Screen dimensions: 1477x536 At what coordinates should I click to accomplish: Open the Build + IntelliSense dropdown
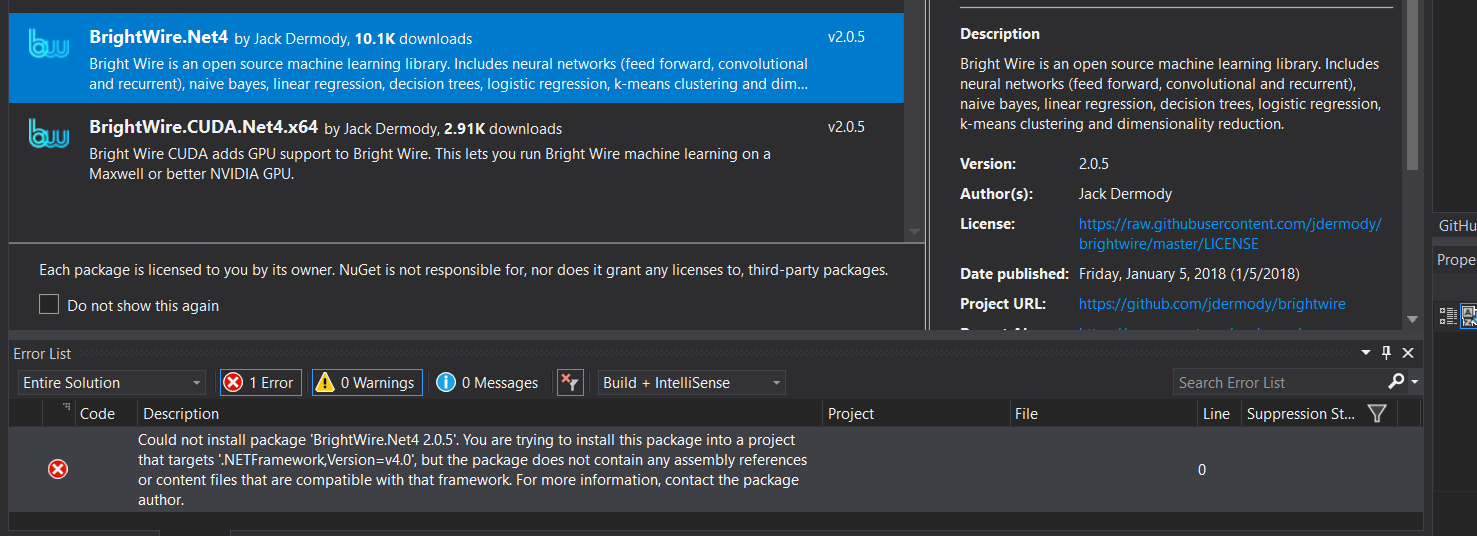tap(691, 382)
